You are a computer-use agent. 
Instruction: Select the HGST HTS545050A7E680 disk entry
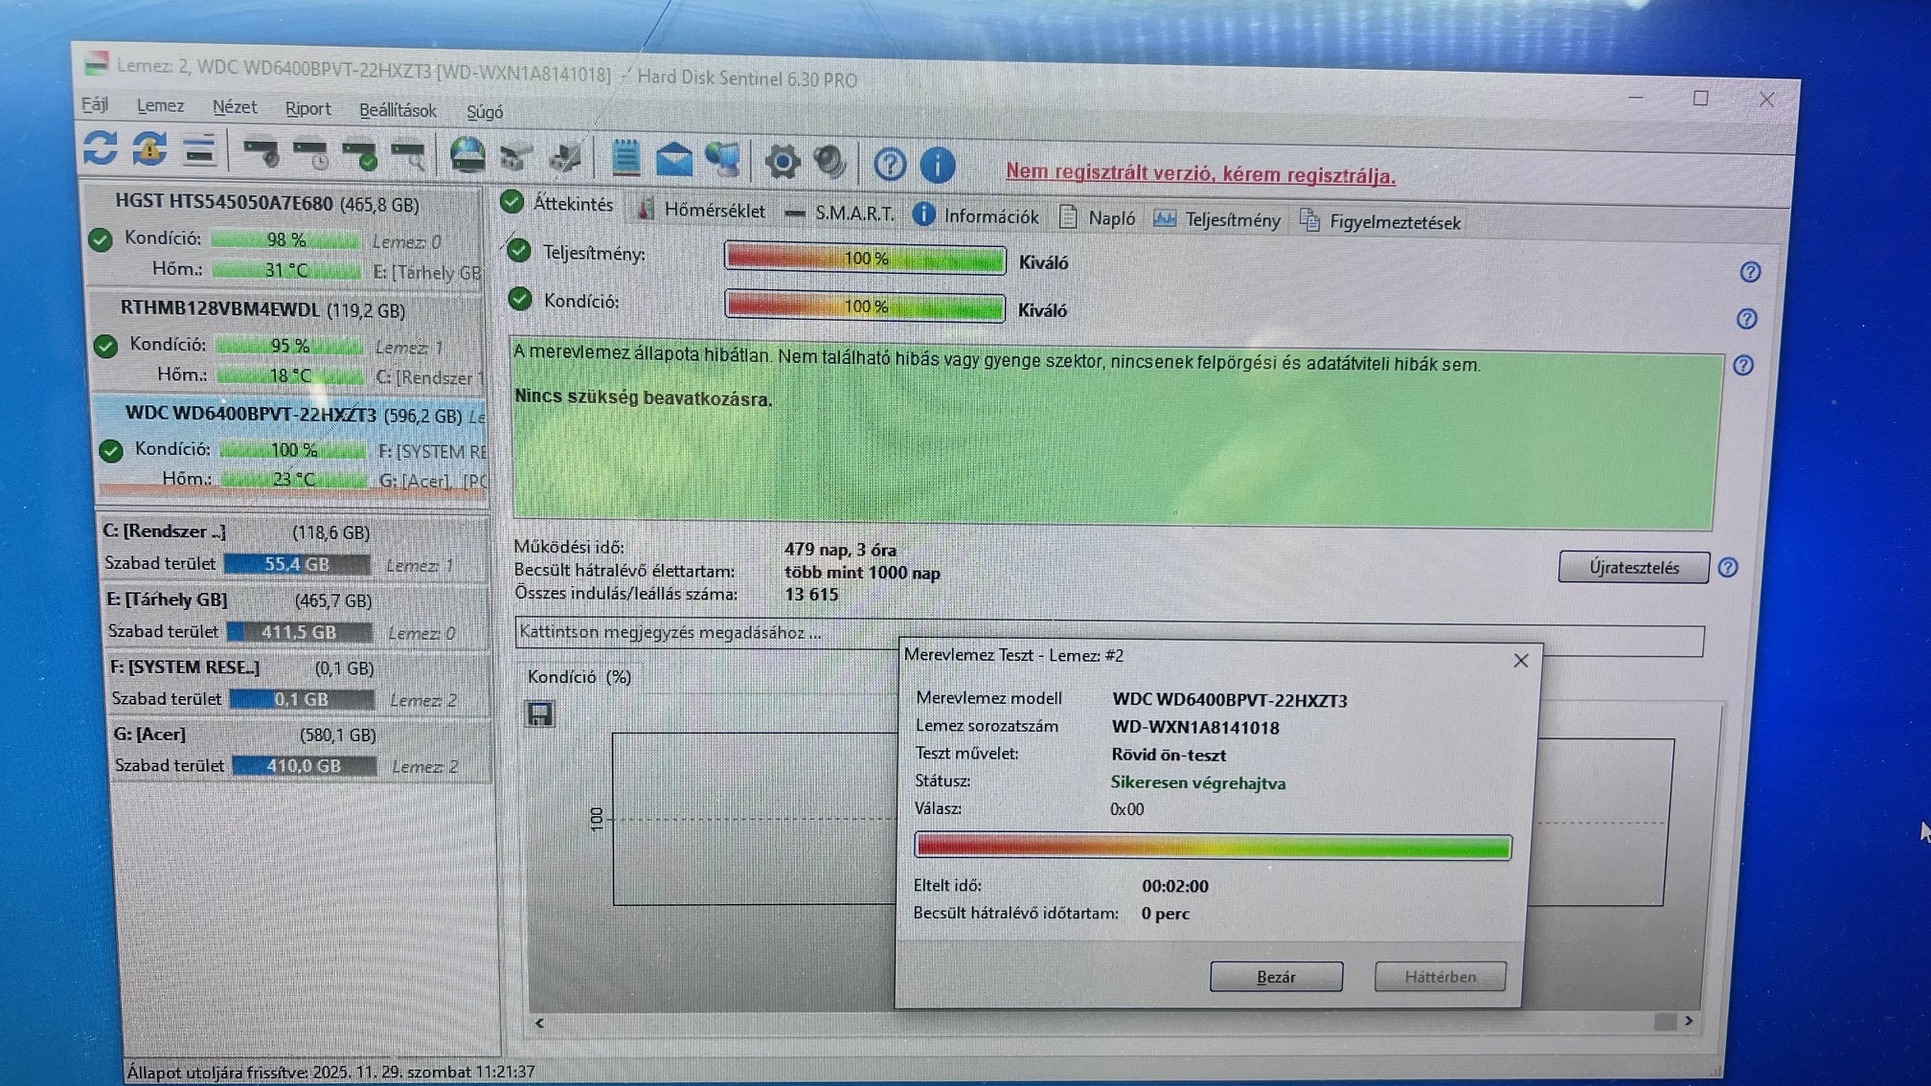(x=267, y=203)
